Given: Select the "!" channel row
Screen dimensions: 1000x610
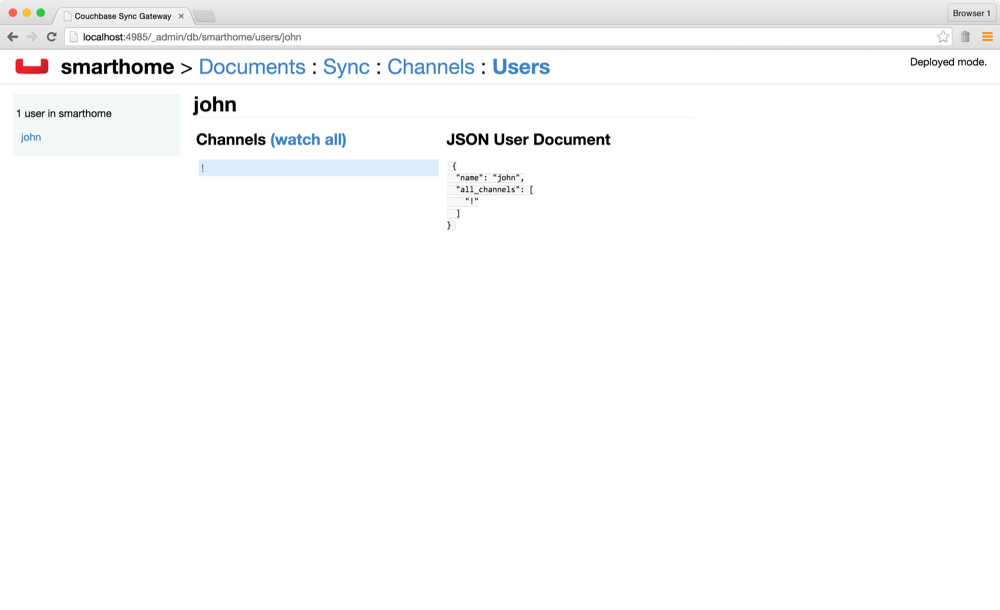Looking at the screenshot, I should 318,168.
